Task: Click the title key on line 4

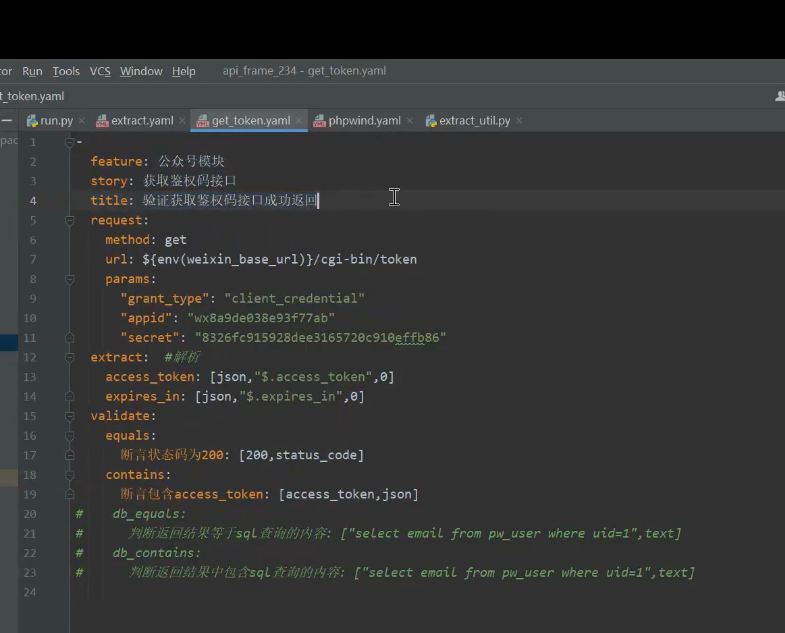Action: click(x=109, y=200)
